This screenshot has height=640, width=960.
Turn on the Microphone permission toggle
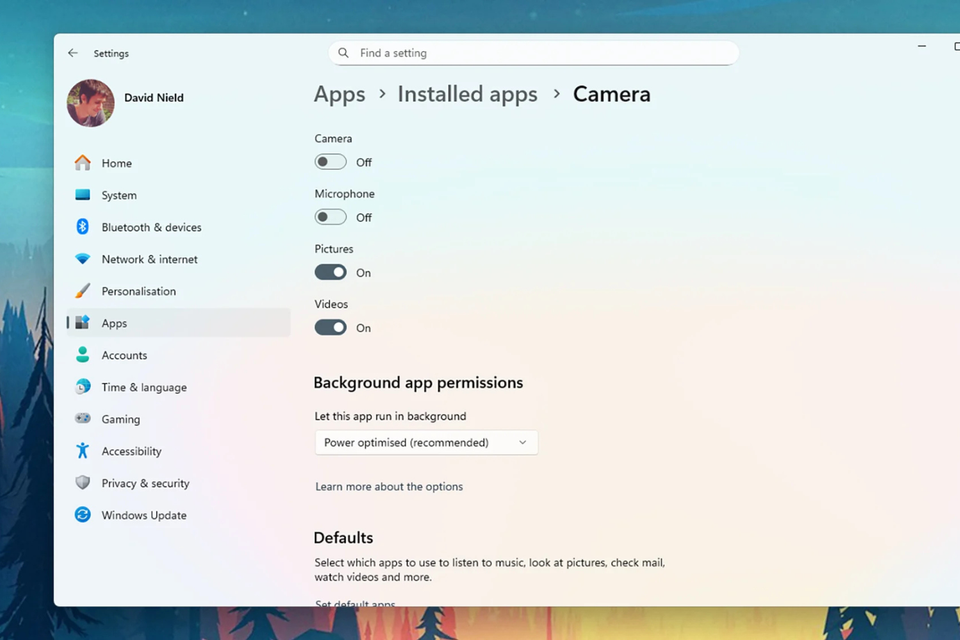coord(331,217)
